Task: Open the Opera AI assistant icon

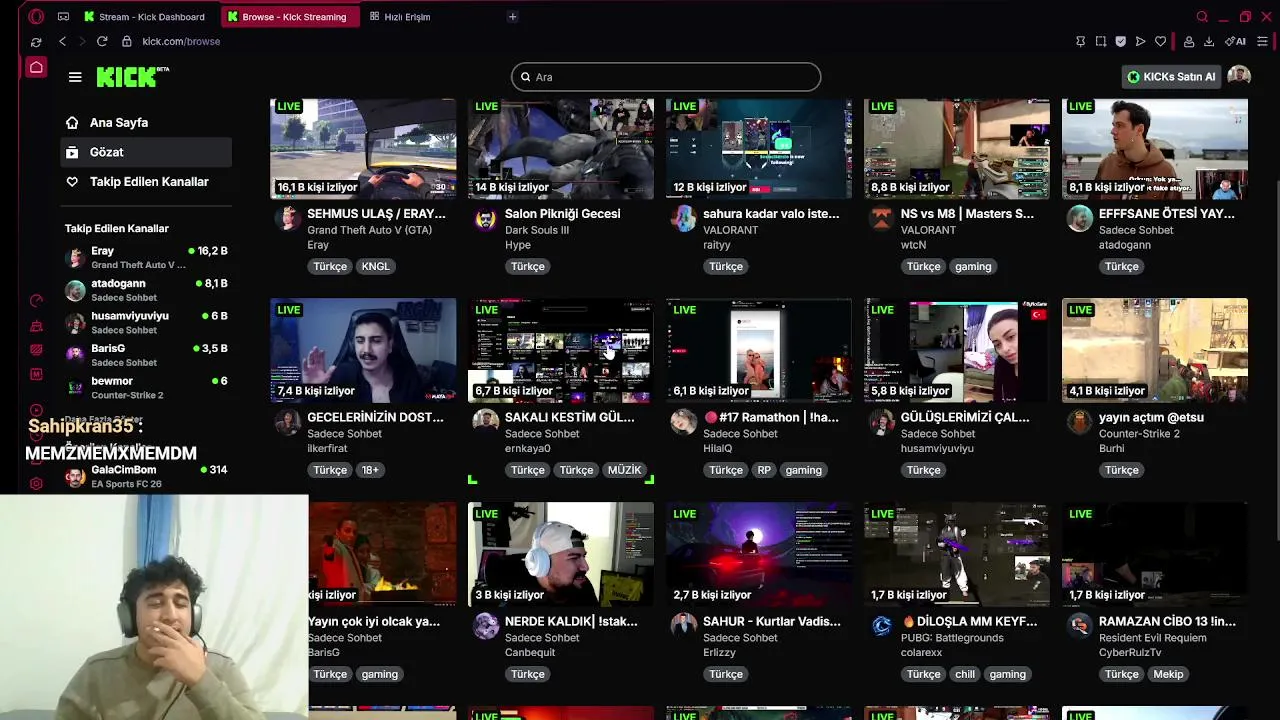Action: pyautogui.click(x=1236, y=41)
